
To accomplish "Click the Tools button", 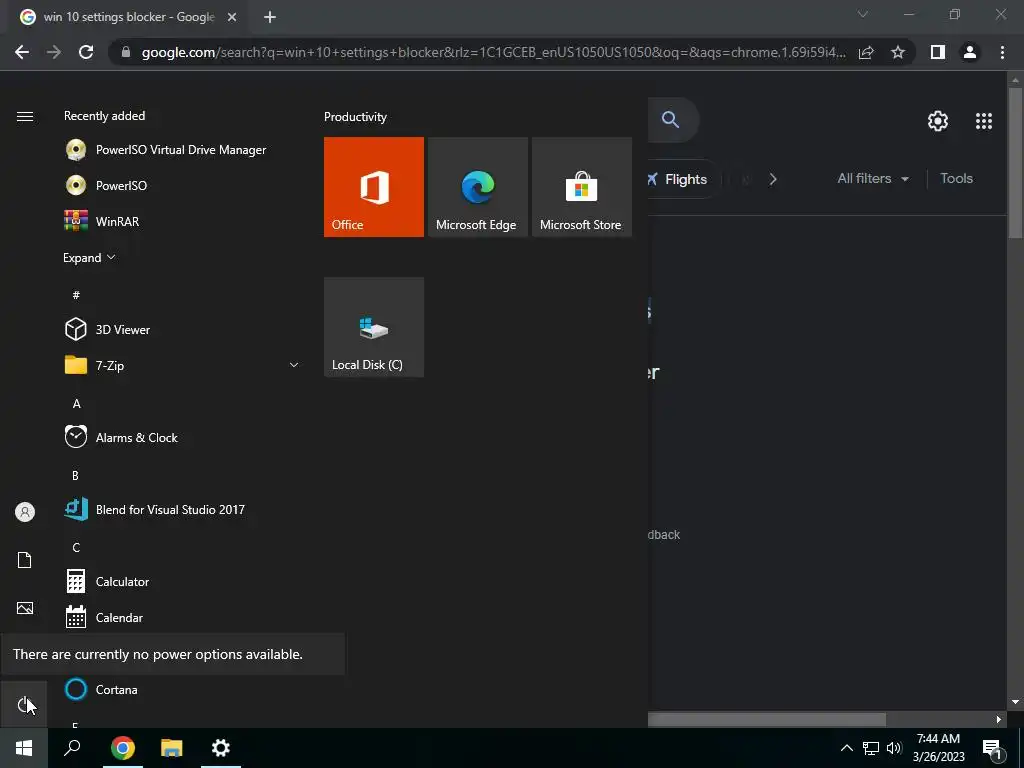I will pos(956,178).
